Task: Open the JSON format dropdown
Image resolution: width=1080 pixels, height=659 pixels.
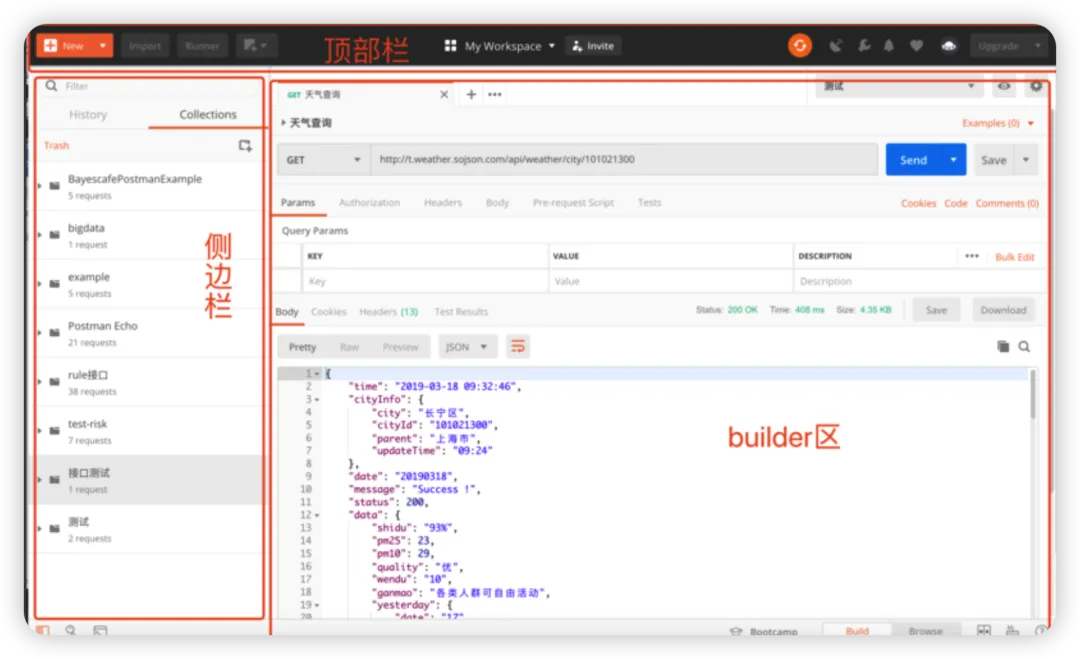Action: (x=466, y=347)
